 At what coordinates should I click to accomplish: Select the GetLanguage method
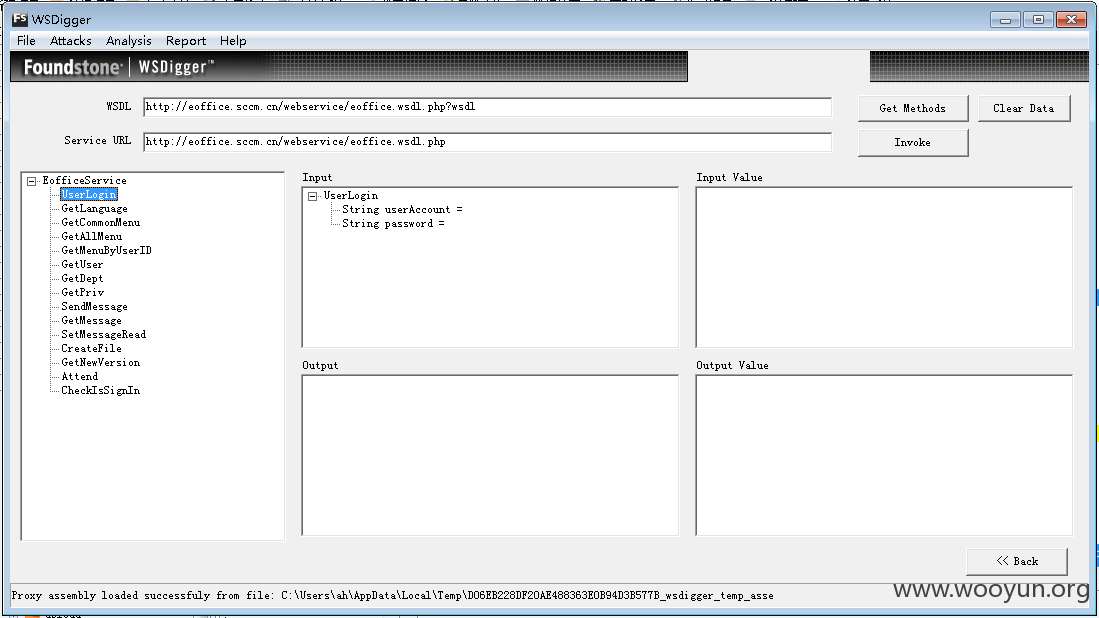click(x=94, y=209)
